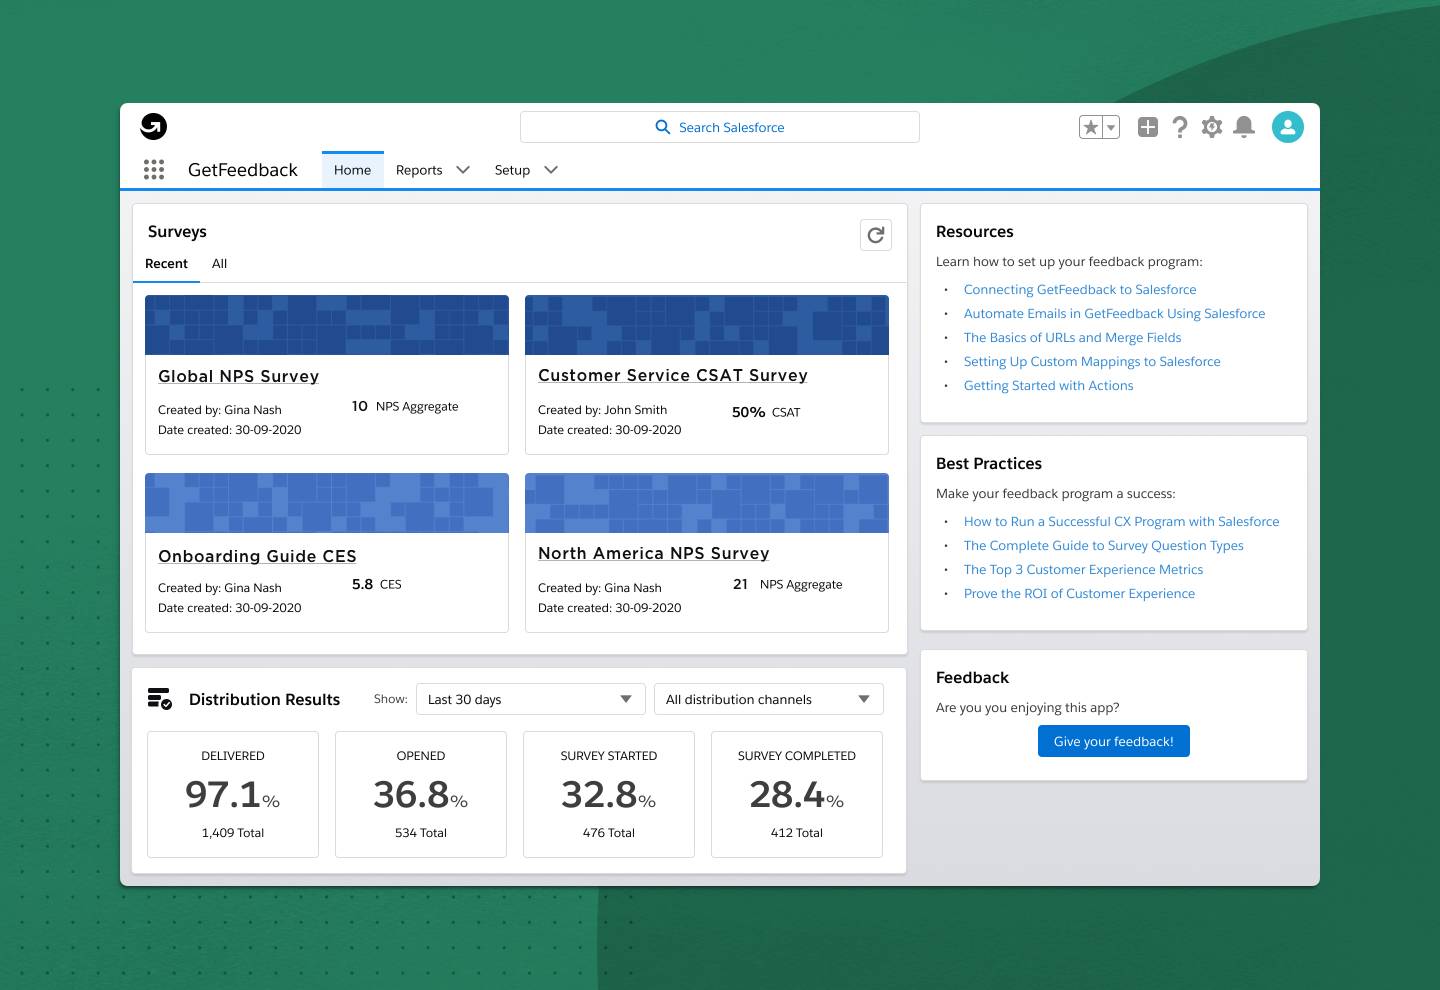Open Prove the ROI of Customer Experience
Screen dimensions: 1440x990
click(1080, 593)
